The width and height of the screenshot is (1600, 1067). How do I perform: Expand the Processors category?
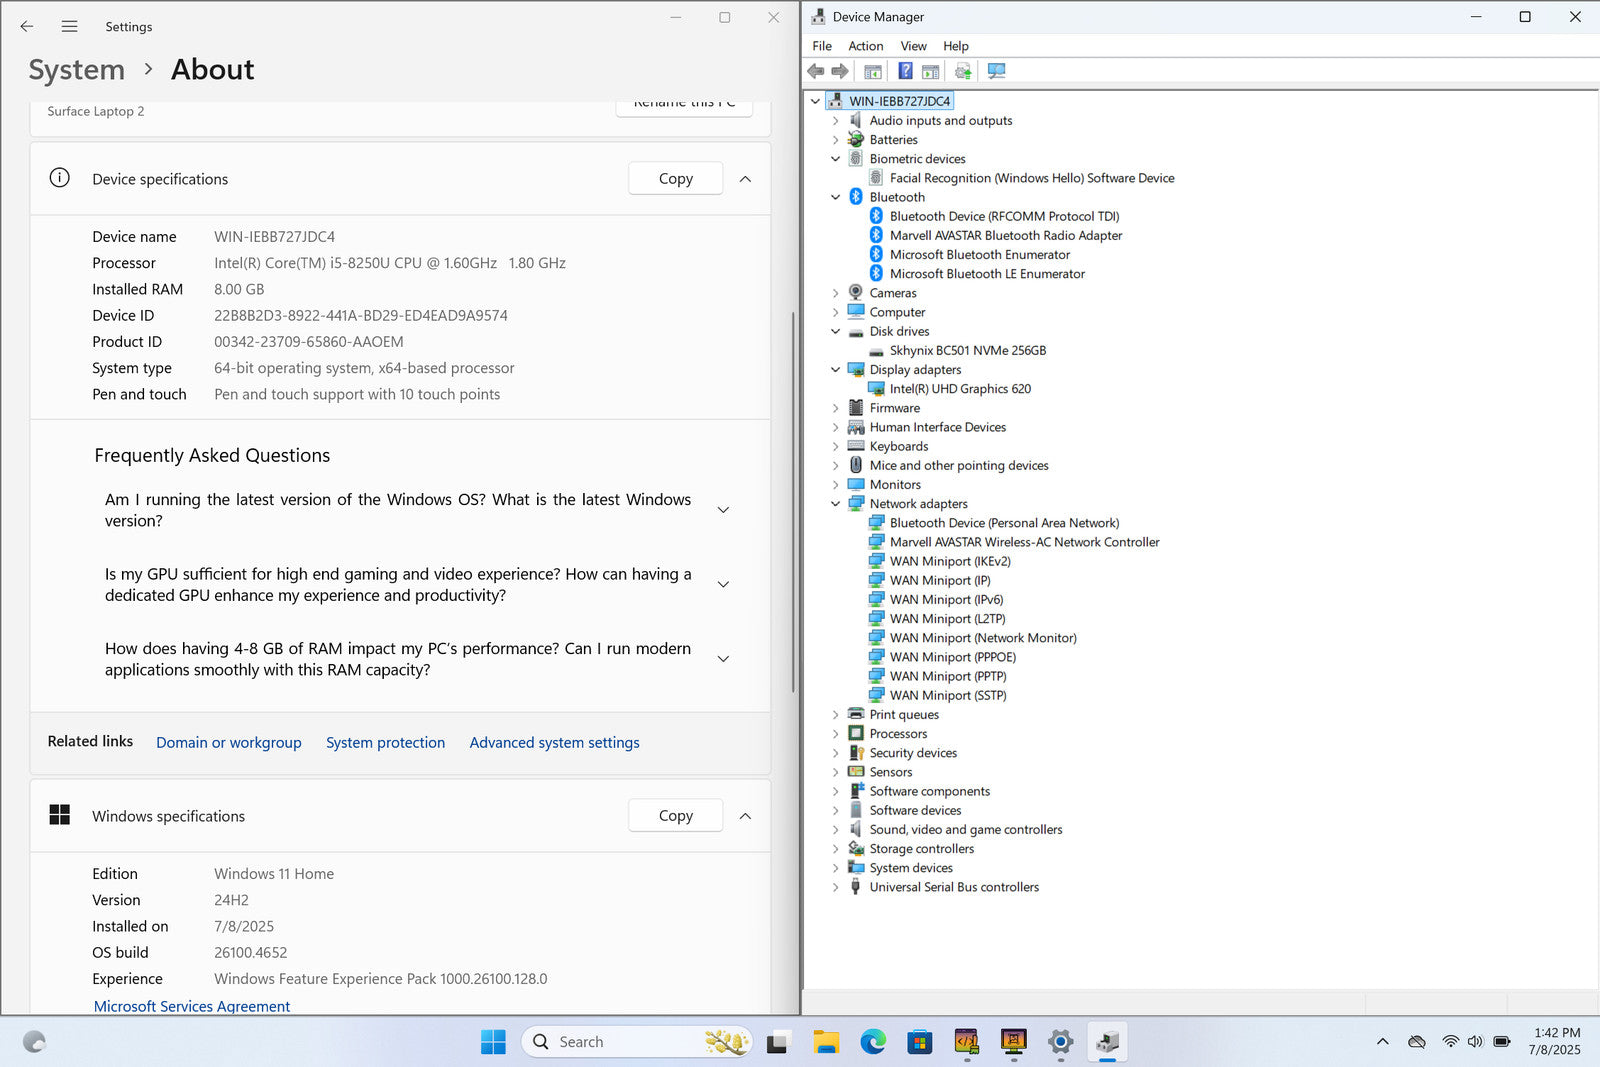836,734
